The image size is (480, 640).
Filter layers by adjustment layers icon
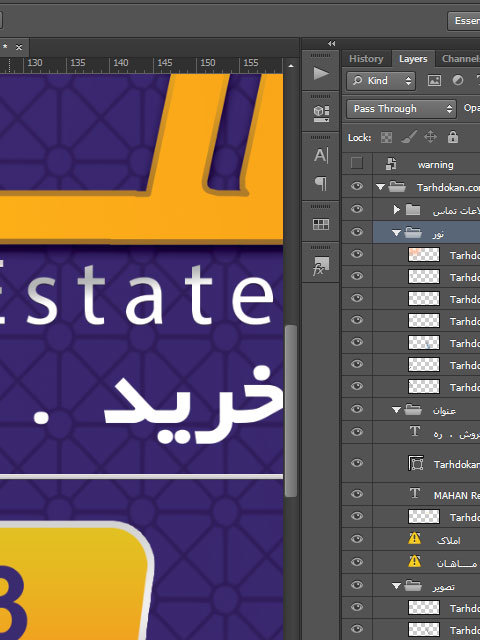coord(458,81)
